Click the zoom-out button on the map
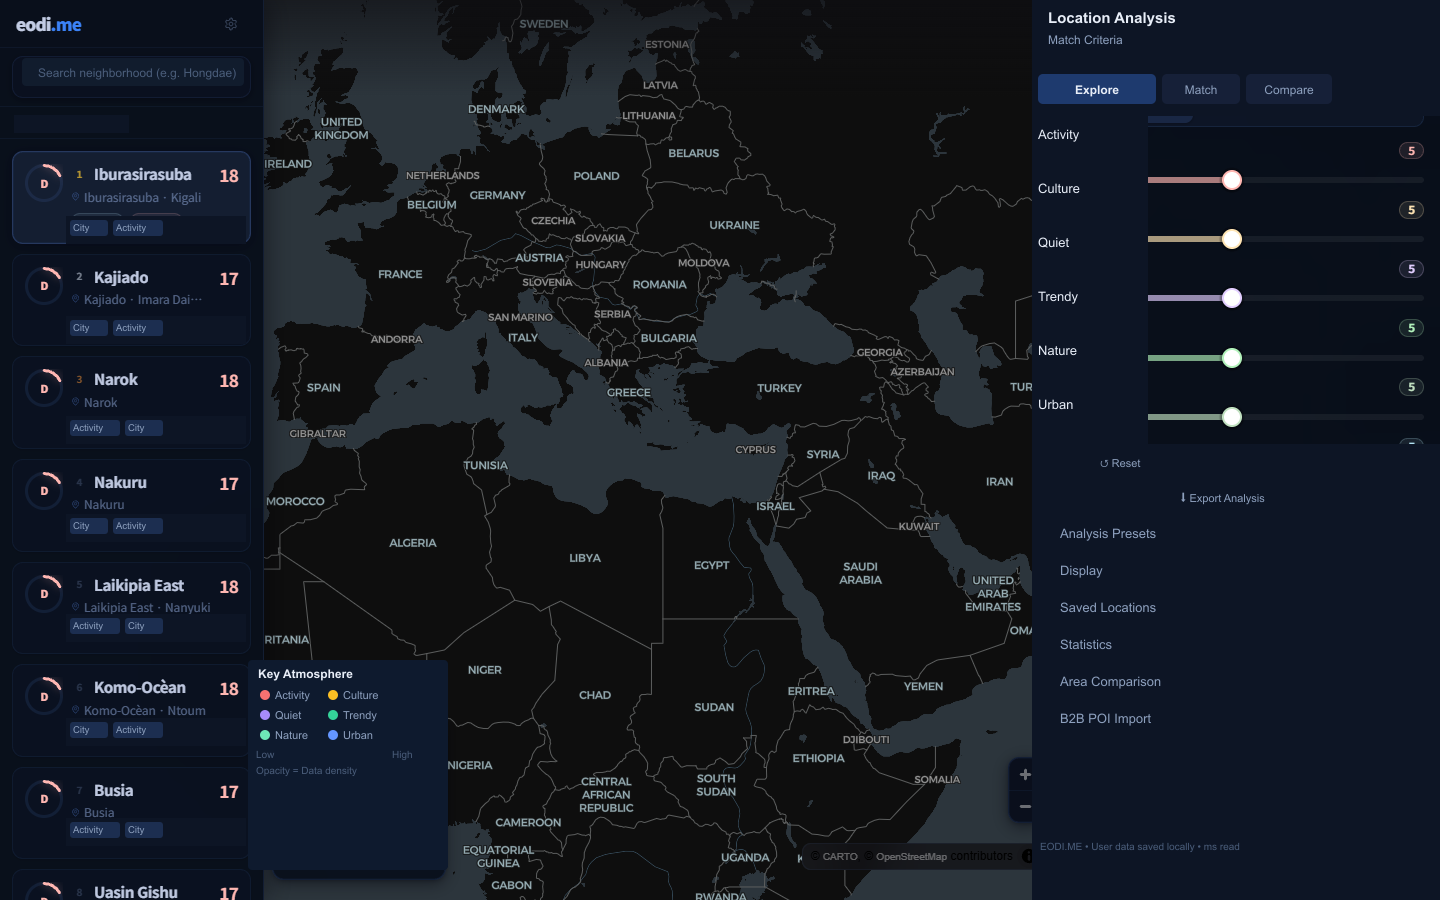The image size is (1440, 900). click(x=1025, y=806)
